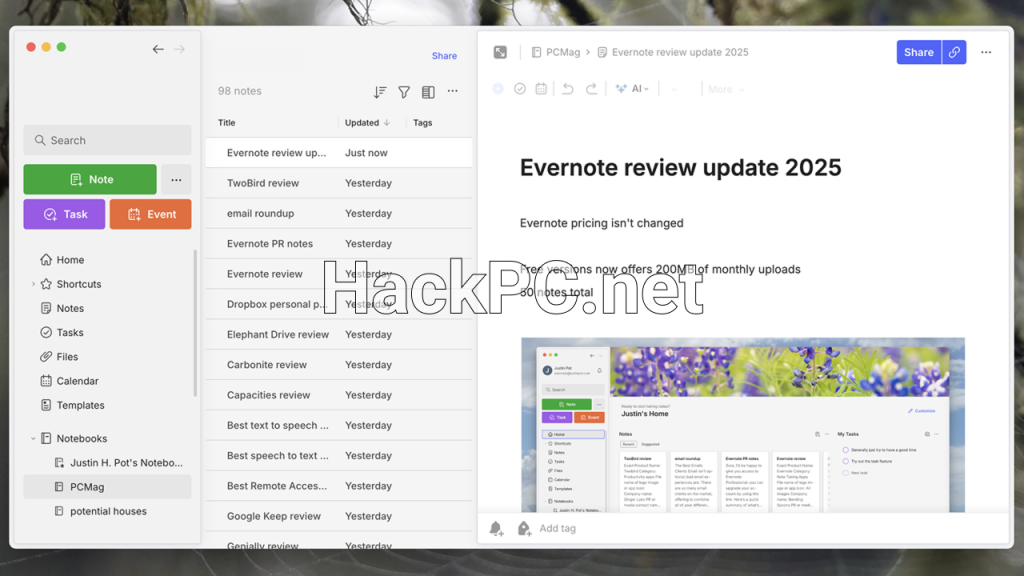Open the Best text to speech note

tap(339, 425)
